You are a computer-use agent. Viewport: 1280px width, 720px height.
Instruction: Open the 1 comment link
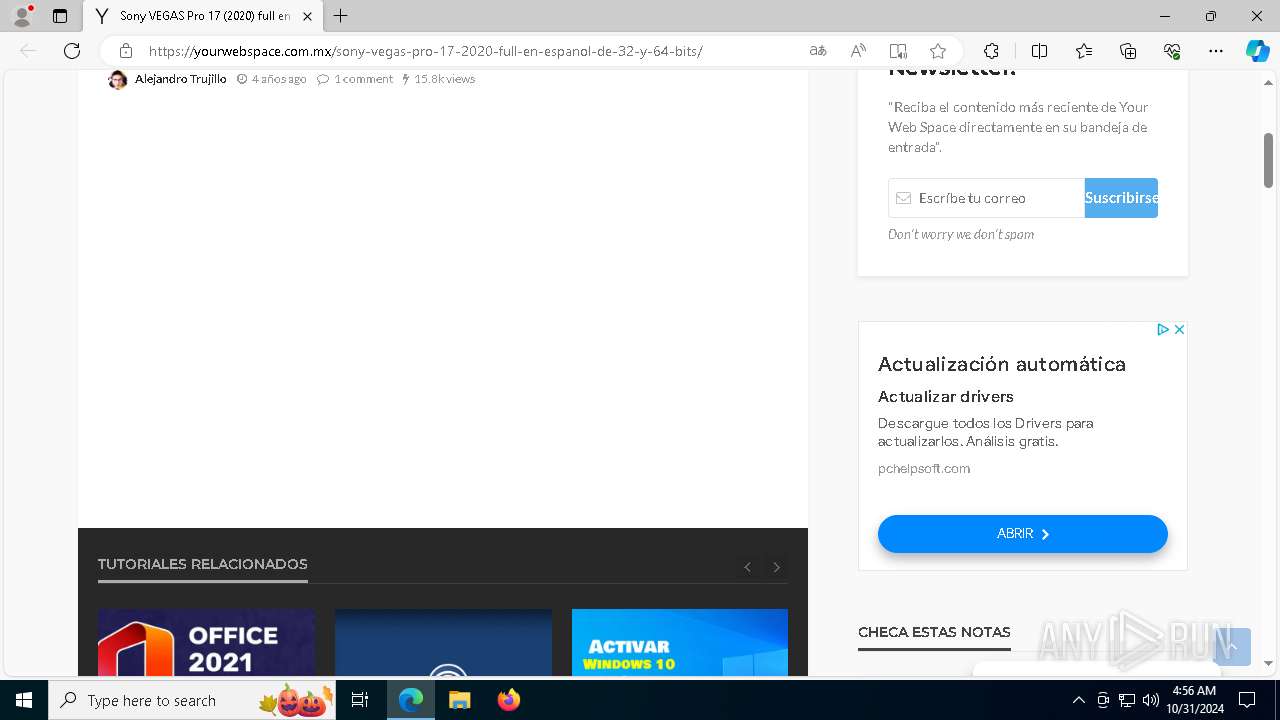click(x=363, y=79)
